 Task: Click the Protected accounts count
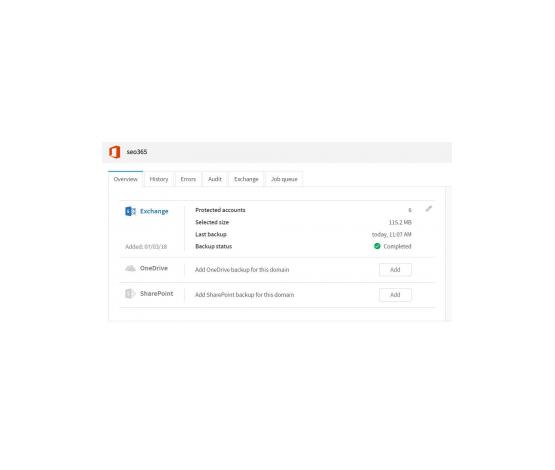[410, 210]
